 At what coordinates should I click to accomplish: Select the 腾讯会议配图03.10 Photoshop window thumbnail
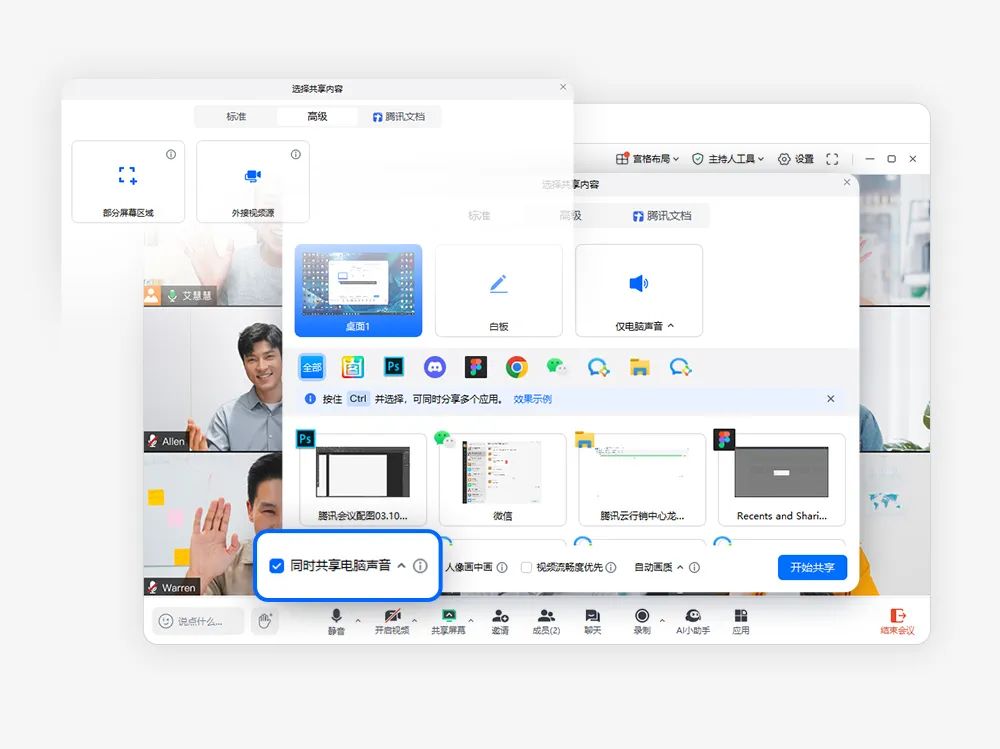[363, 480]
